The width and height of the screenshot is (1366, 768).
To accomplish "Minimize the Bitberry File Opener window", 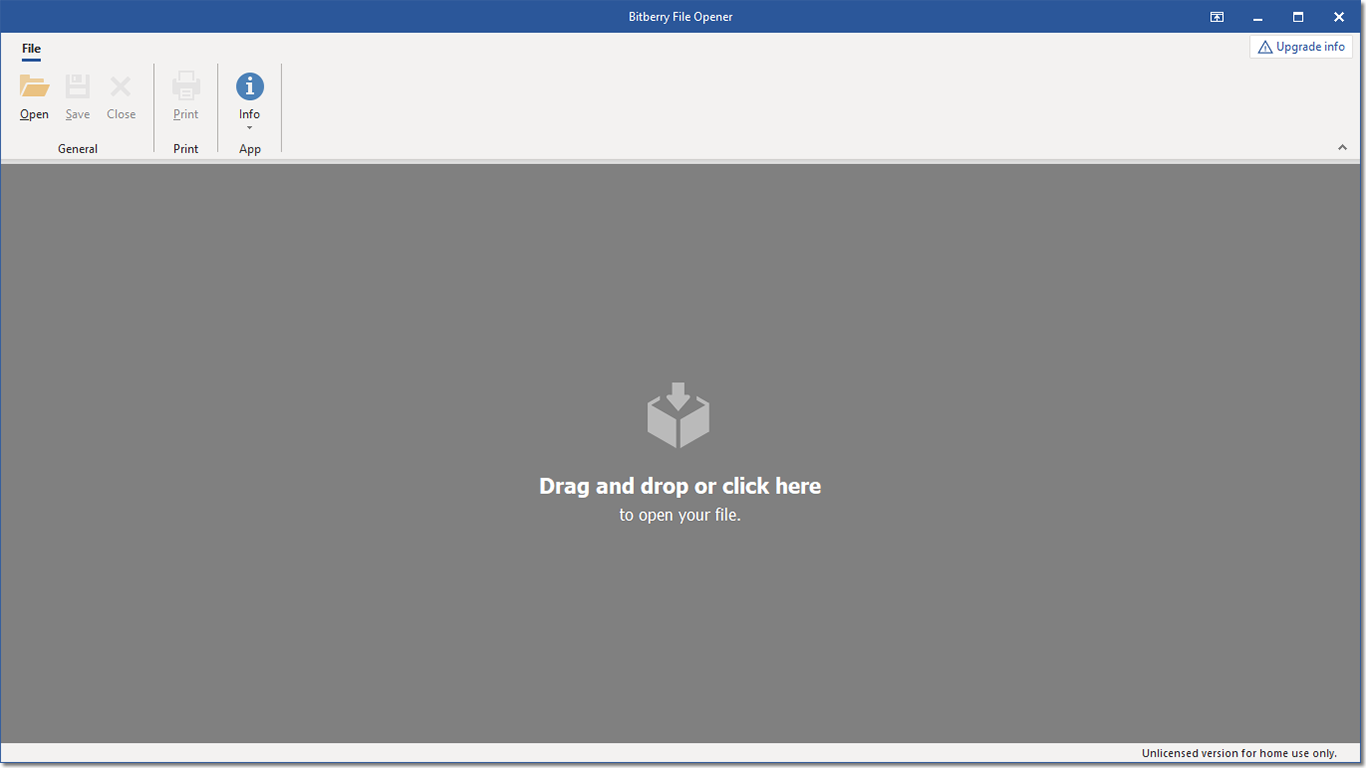I will pos(1258,17).
